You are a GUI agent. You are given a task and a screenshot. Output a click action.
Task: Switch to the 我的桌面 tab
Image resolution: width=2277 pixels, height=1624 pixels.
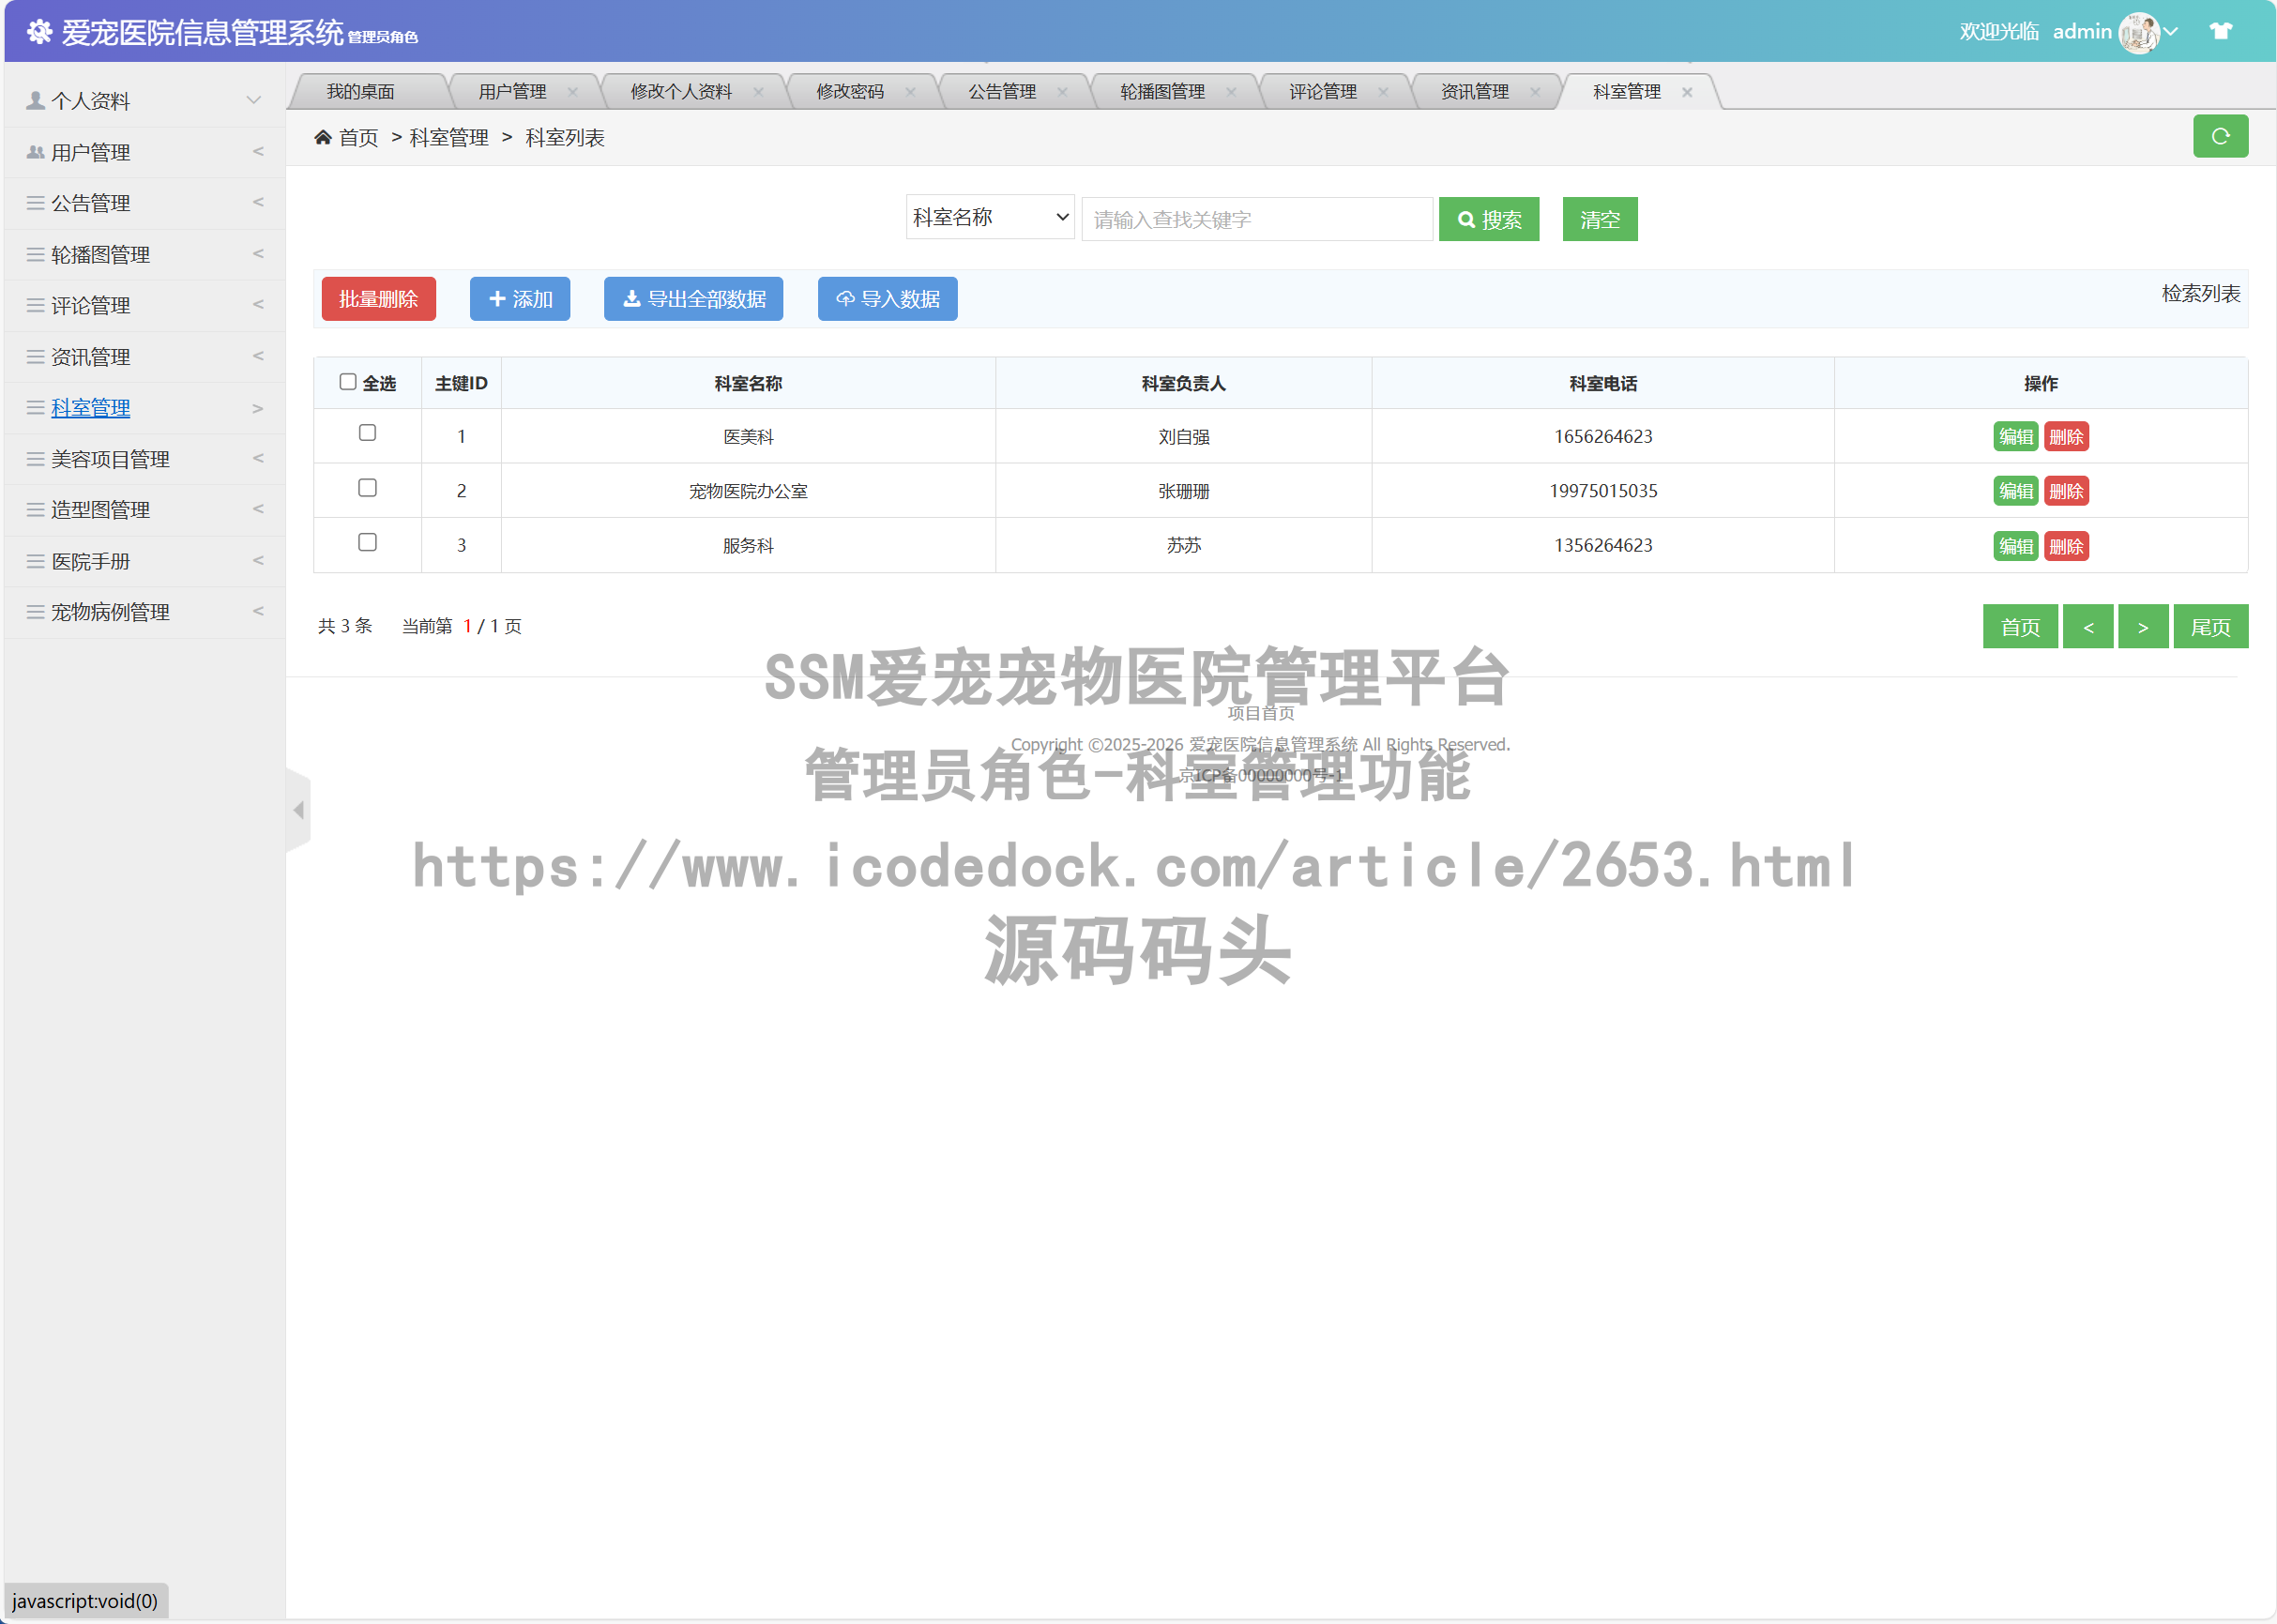pos(362,91)
